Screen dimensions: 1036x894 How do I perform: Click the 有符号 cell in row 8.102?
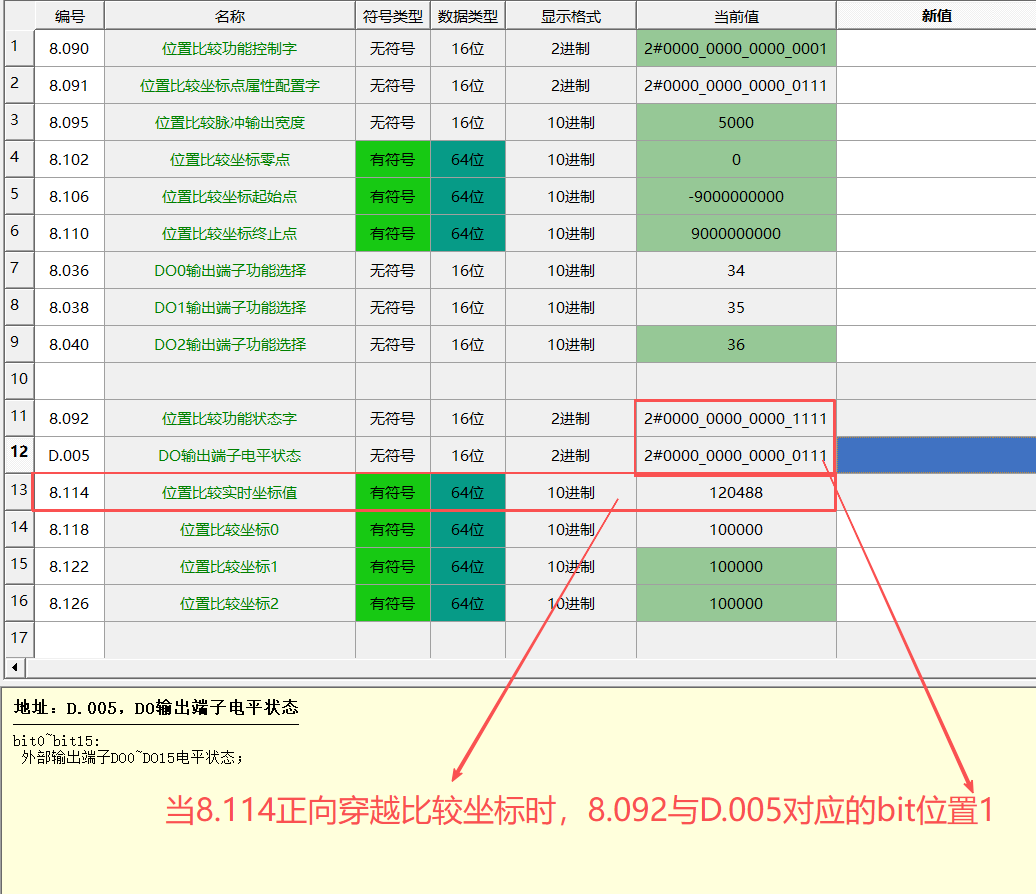392,159
